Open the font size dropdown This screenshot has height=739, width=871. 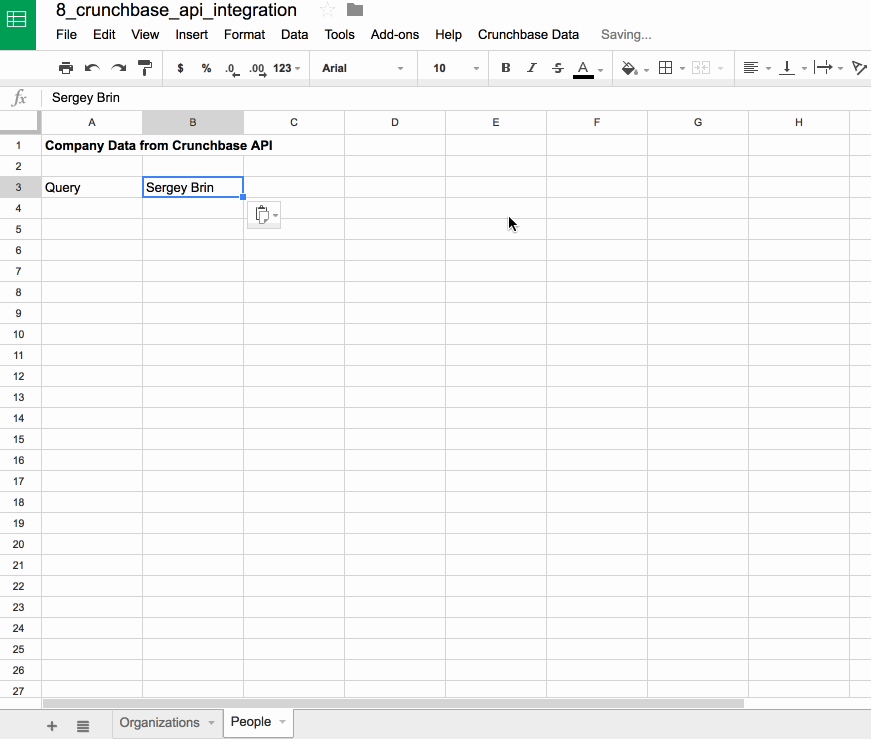pyautogui.click(x=455, y=68)
